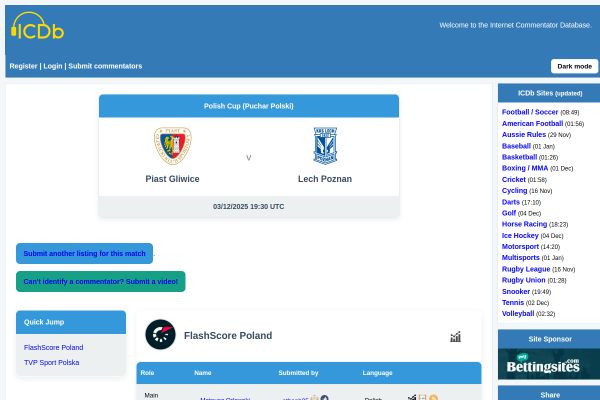
Task: Open the Cycling site
Action: [x=515, y=191]
